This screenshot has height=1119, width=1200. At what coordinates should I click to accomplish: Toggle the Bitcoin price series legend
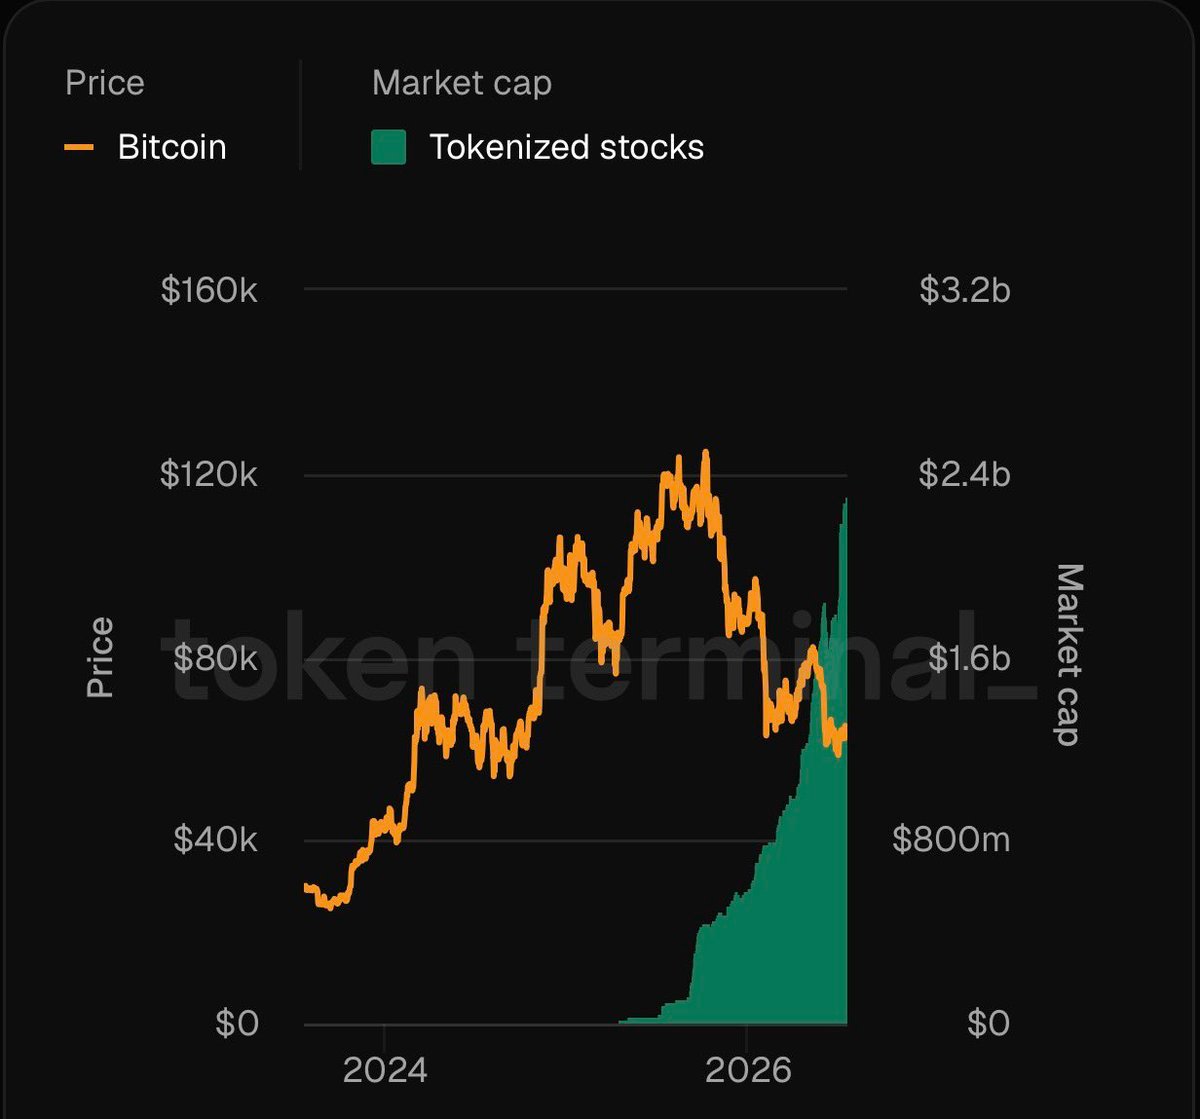(x=146, y=147)
